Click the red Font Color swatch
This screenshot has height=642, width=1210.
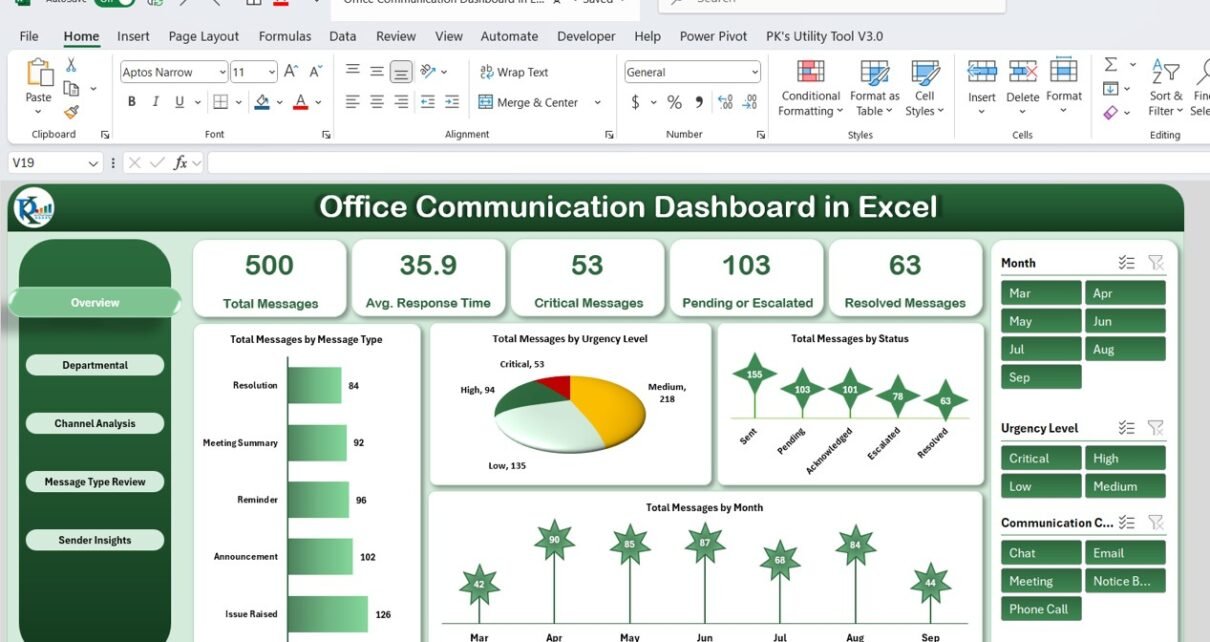point(301,102)
